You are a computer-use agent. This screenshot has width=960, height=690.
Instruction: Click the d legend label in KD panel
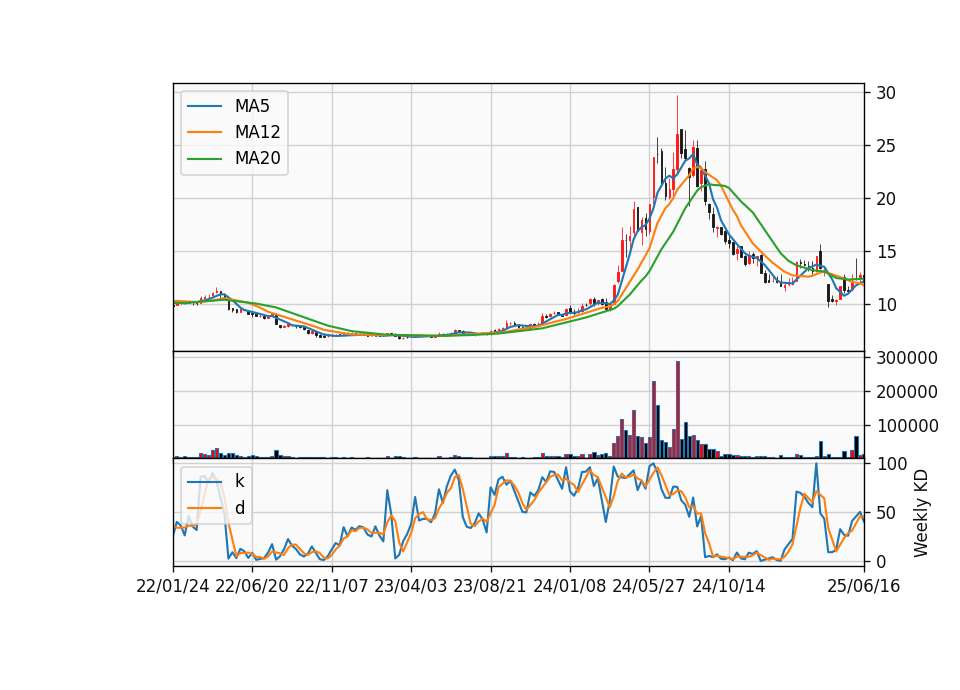[x=240, y=508]
